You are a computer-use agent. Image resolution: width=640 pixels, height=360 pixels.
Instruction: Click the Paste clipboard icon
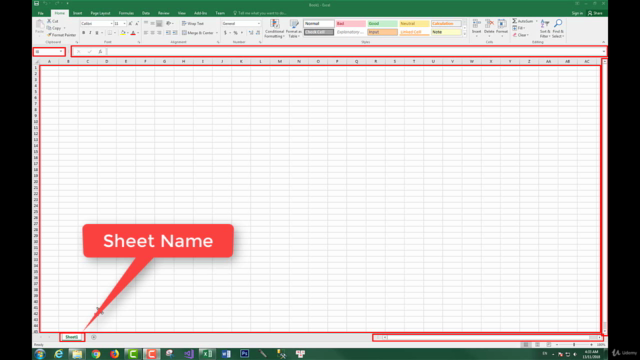coord(40,25)
